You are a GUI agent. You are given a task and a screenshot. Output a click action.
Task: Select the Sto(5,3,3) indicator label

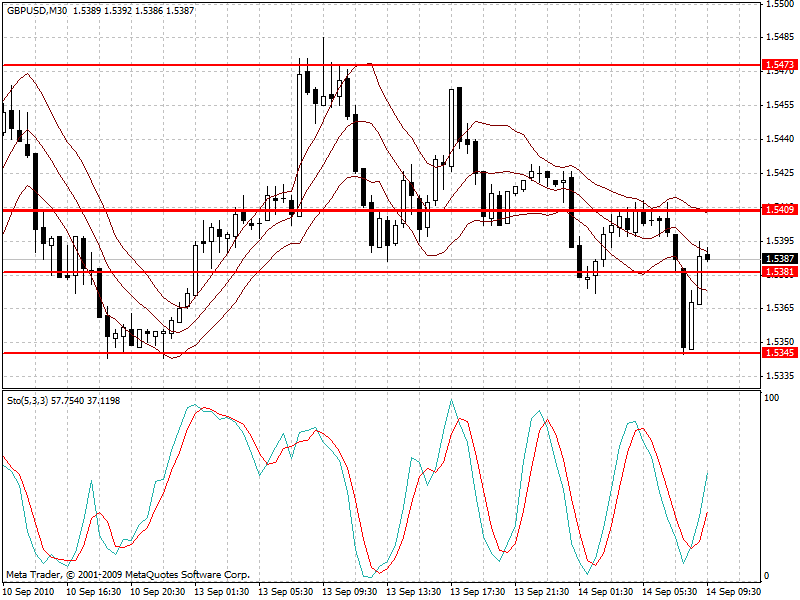click(x=29, y=400)
